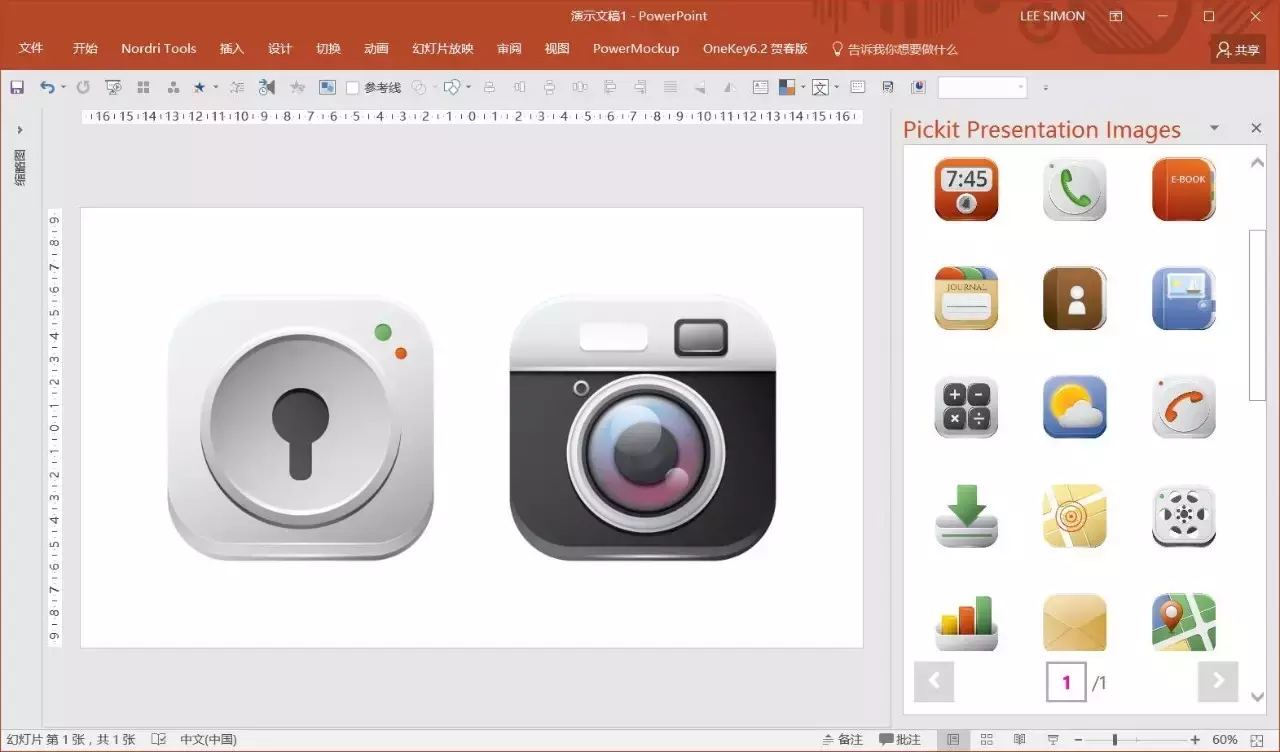Viewport: 1280px width, 752px height.
Task: Insert the map location pin icon image
Action: point(1184,622)
